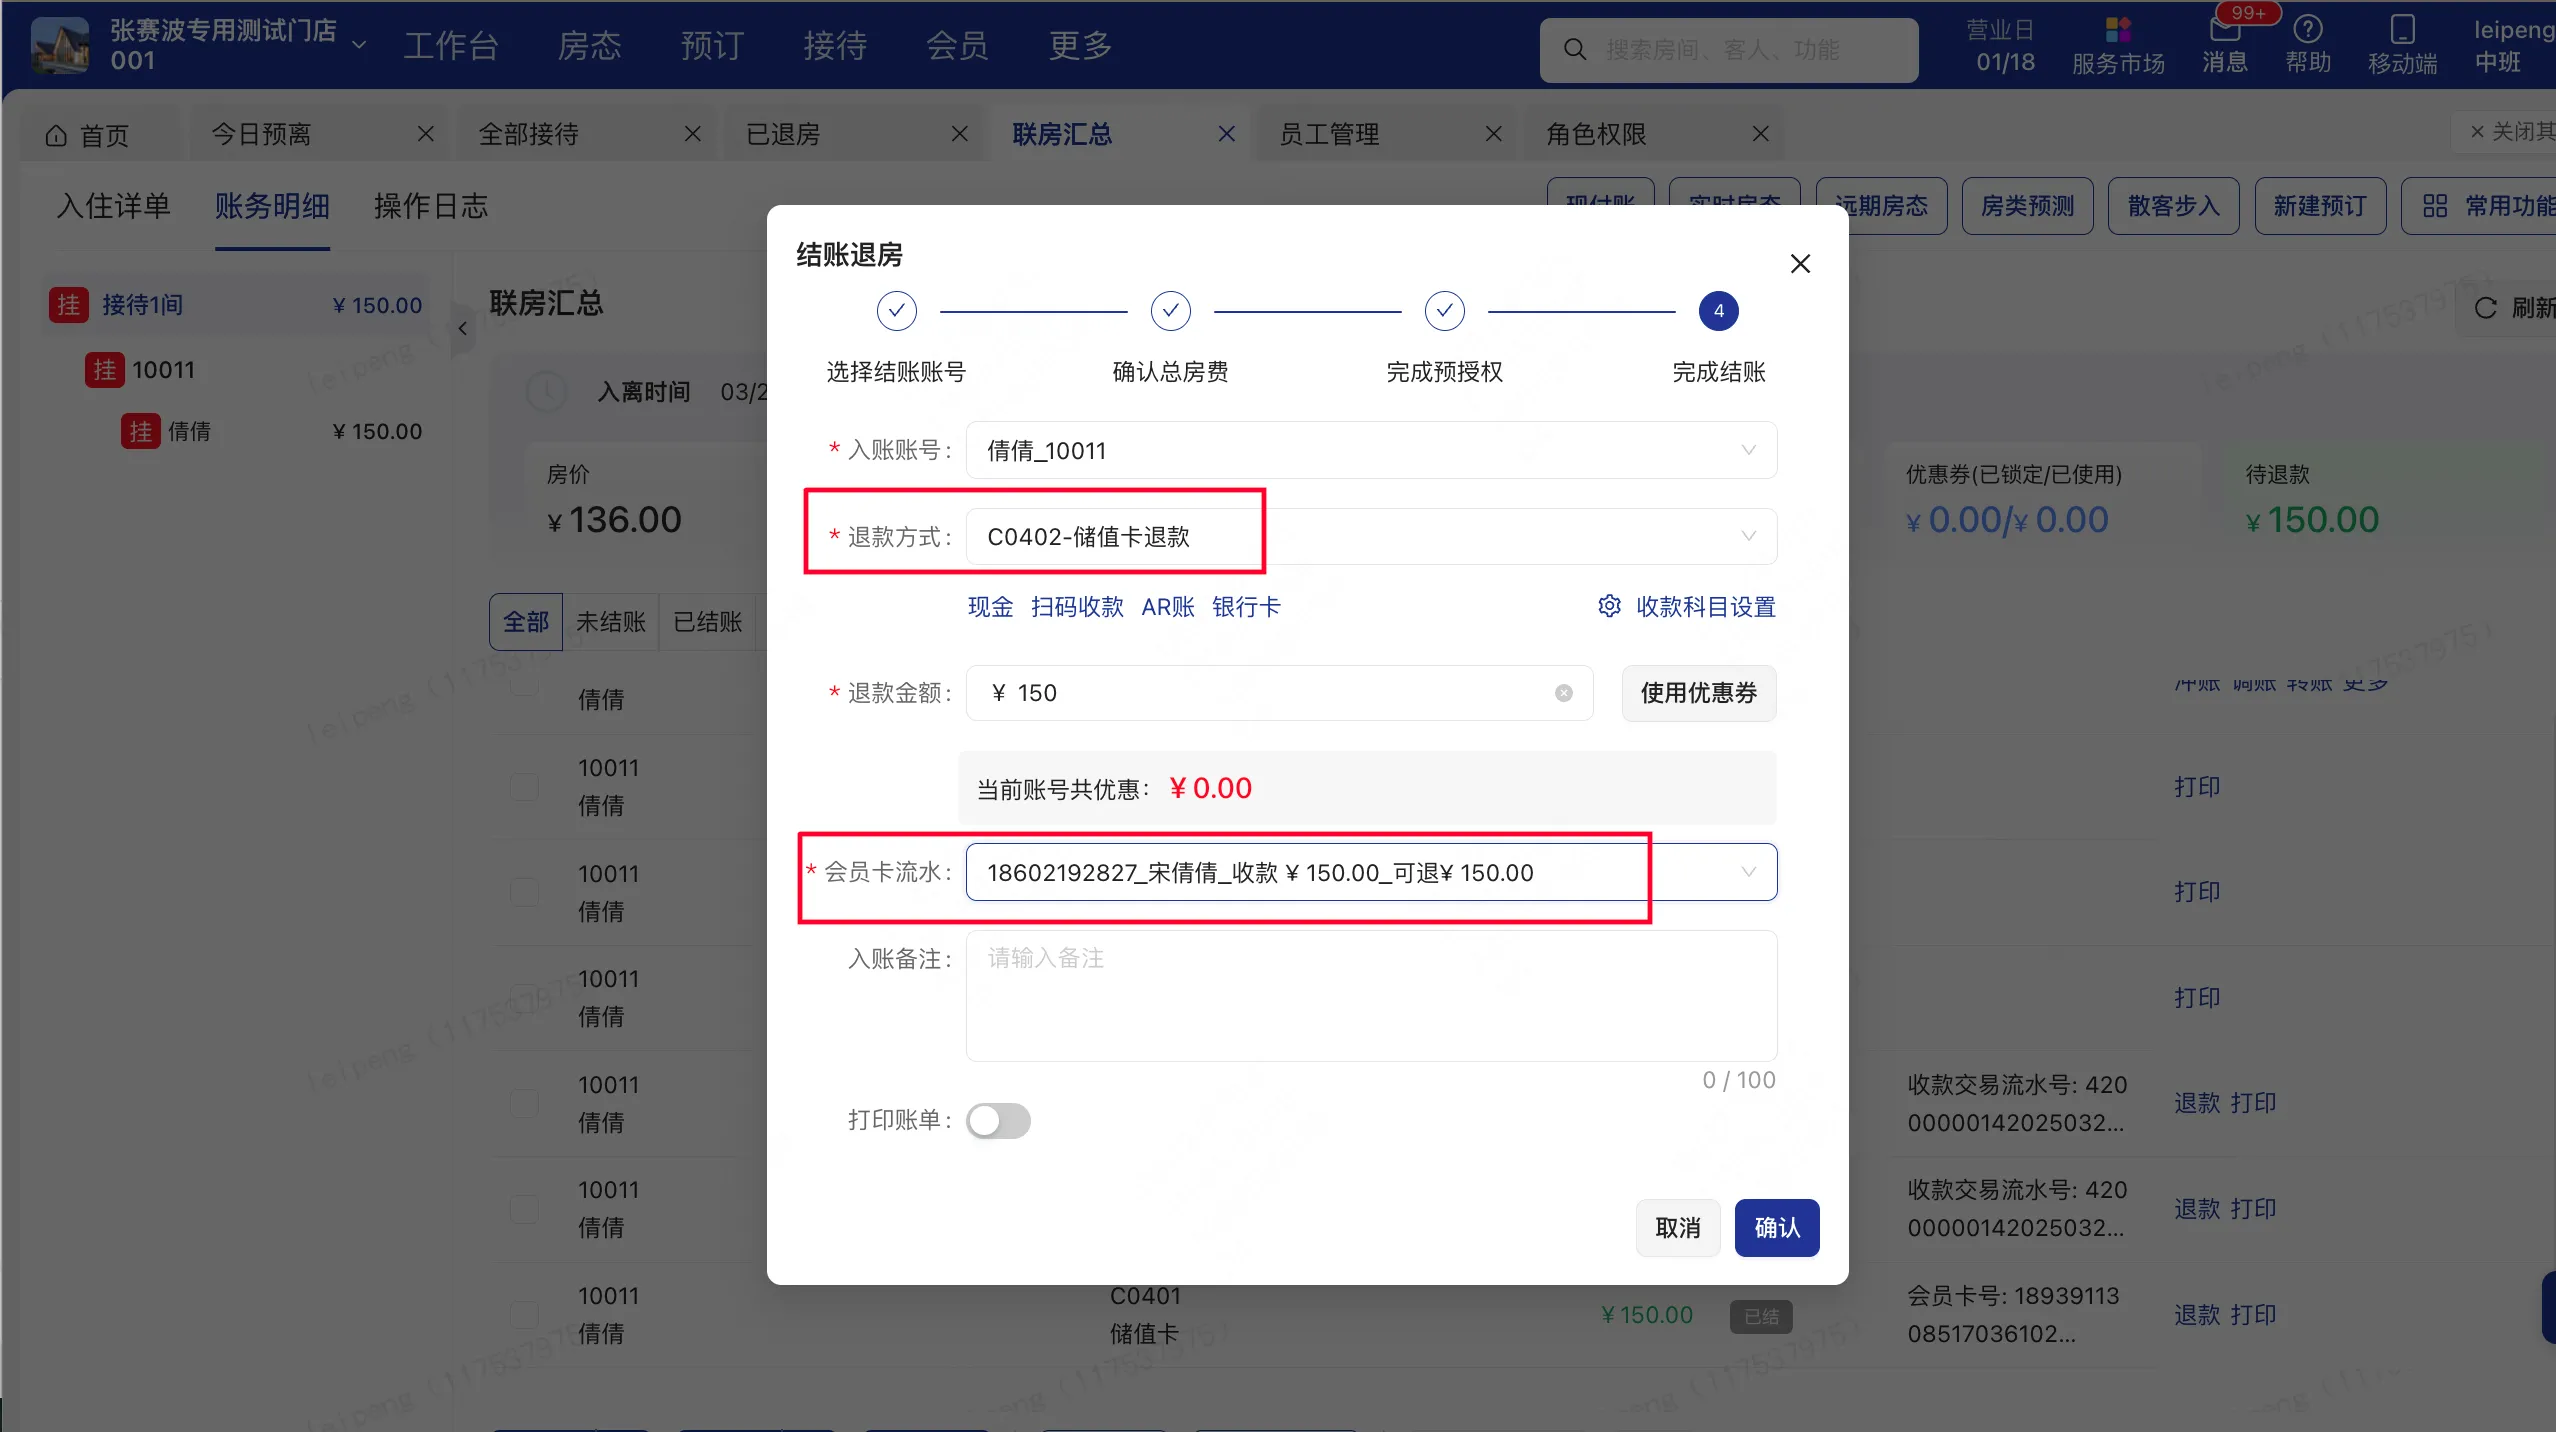Close the 联房汇总 tab
2556x1432 pixels.
[1227, 133]
